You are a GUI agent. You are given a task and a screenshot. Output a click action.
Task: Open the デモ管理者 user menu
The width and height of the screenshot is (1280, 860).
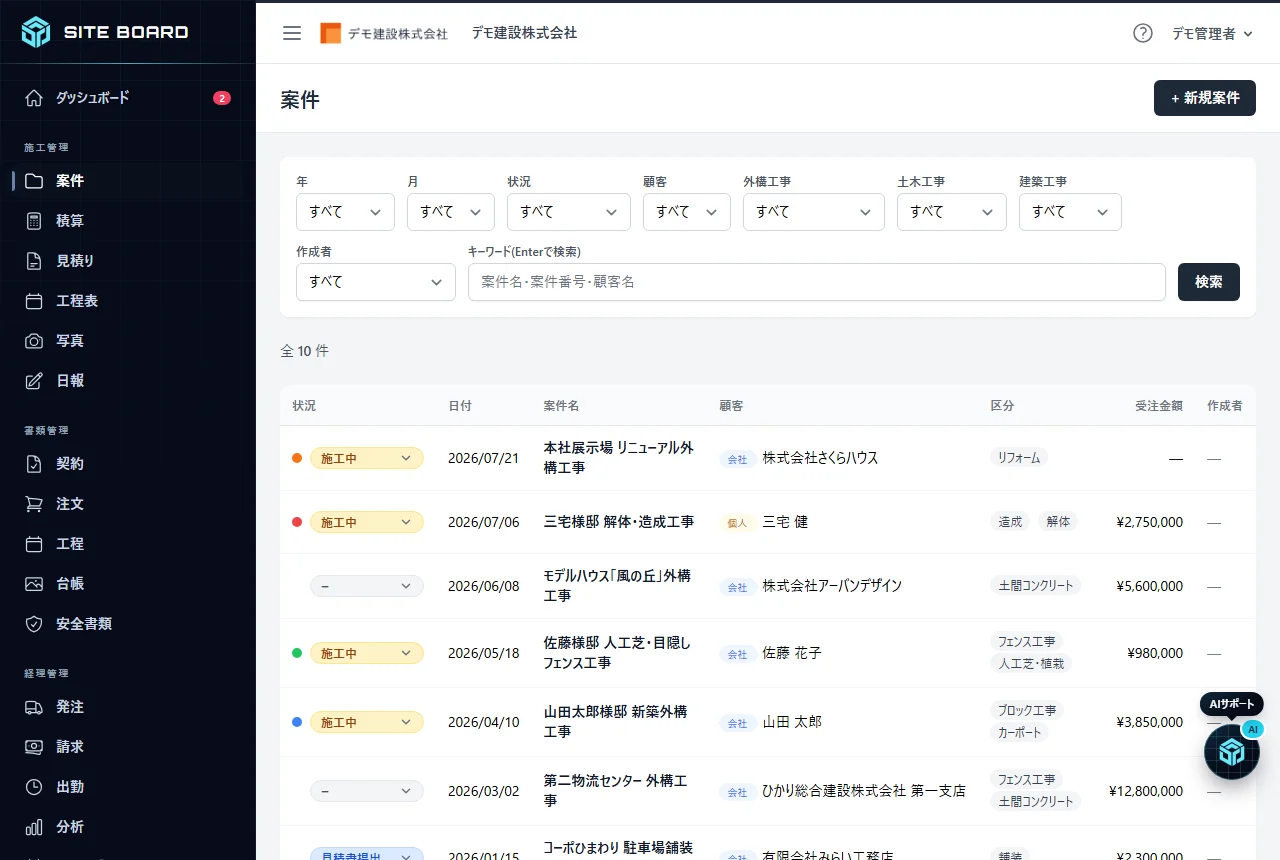click(x=1212, y=34)
